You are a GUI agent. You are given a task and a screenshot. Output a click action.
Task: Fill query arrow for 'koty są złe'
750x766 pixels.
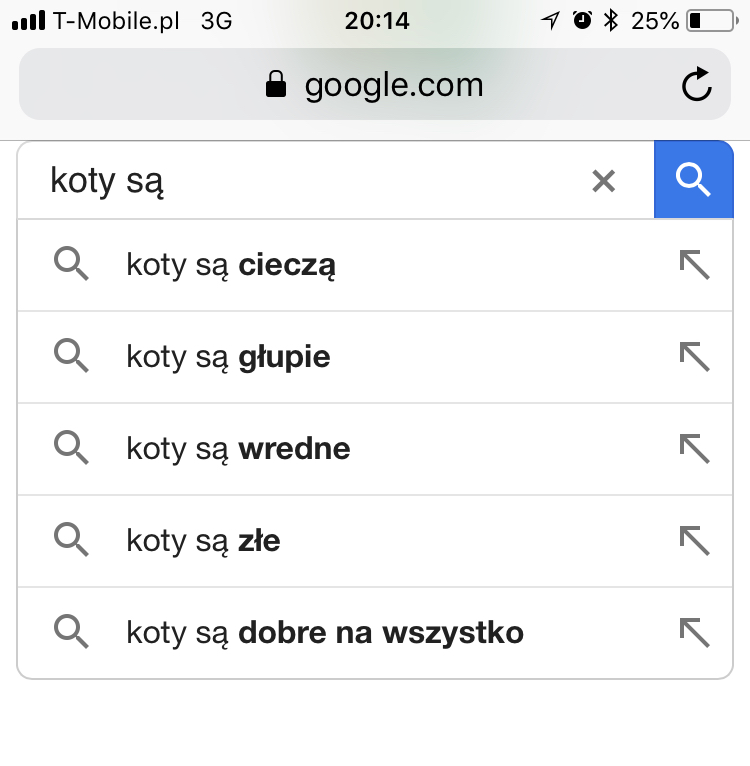click(x=694, y=540)
